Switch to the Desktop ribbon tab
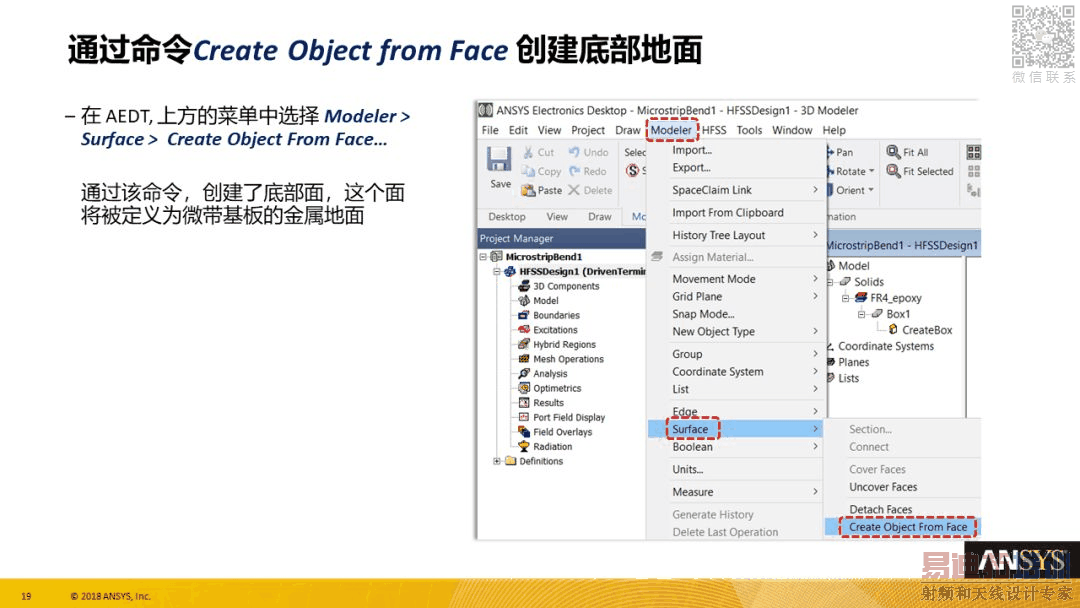Screen dimensions: 1080x608 pyautogui.click(x=507, y=216)
